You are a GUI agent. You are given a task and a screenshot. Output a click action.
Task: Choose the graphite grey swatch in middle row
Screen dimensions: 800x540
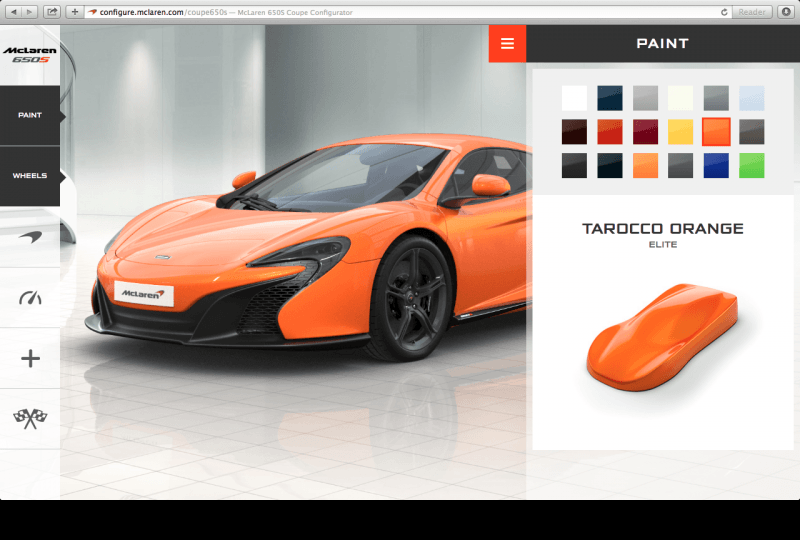(752, 132)
